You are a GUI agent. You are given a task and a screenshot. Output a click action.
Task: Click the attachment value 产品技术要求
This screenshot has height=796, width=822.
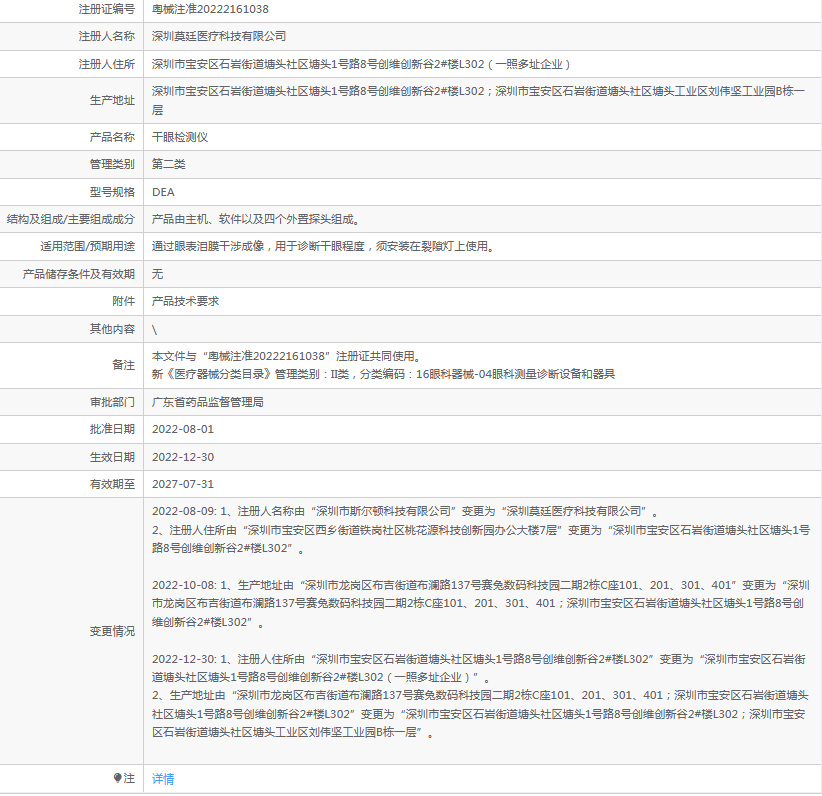click(x=185, y=301)
